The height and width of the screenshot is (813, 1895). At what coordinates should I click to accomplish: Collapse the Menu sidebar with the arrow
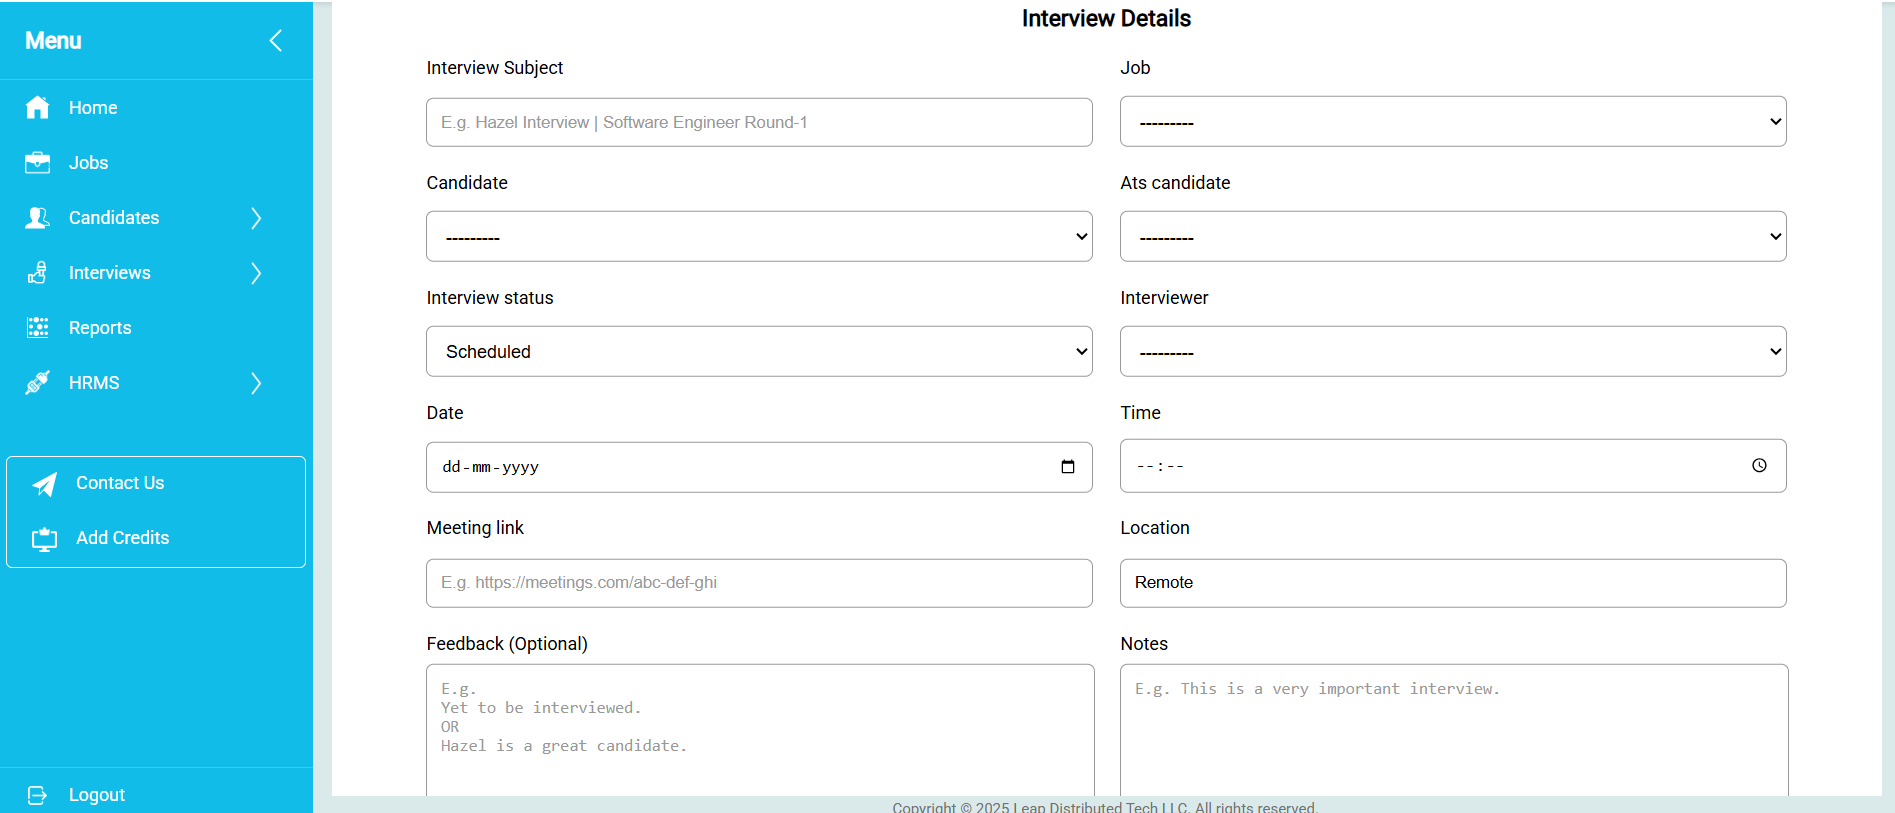coord(276,41)
